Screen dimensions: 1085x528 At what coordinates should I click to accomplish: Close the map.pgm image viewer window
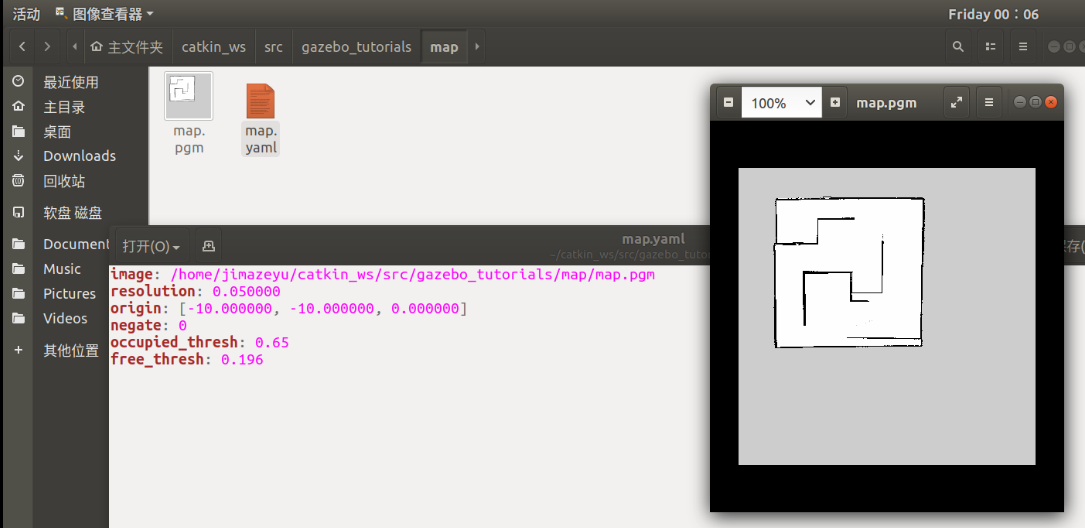(x=1051, y=102)
